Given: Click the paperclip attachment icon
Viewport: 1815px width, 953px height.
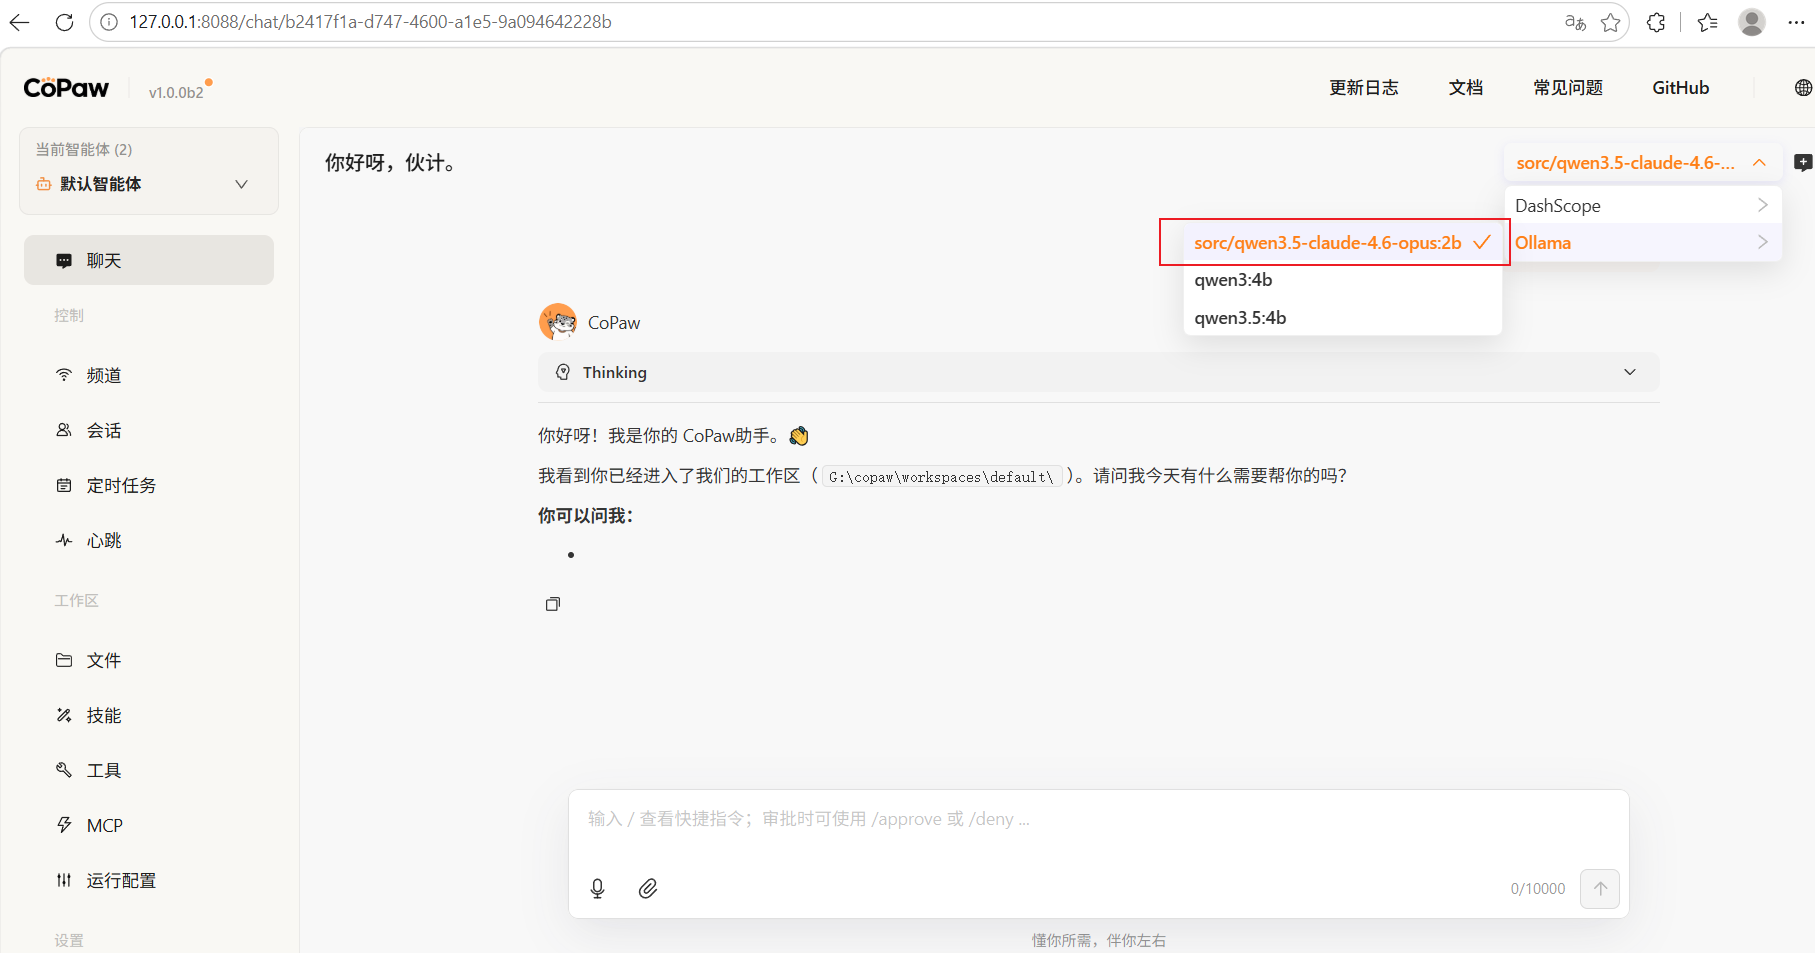Looking at the screenshot, I should 648,888.
